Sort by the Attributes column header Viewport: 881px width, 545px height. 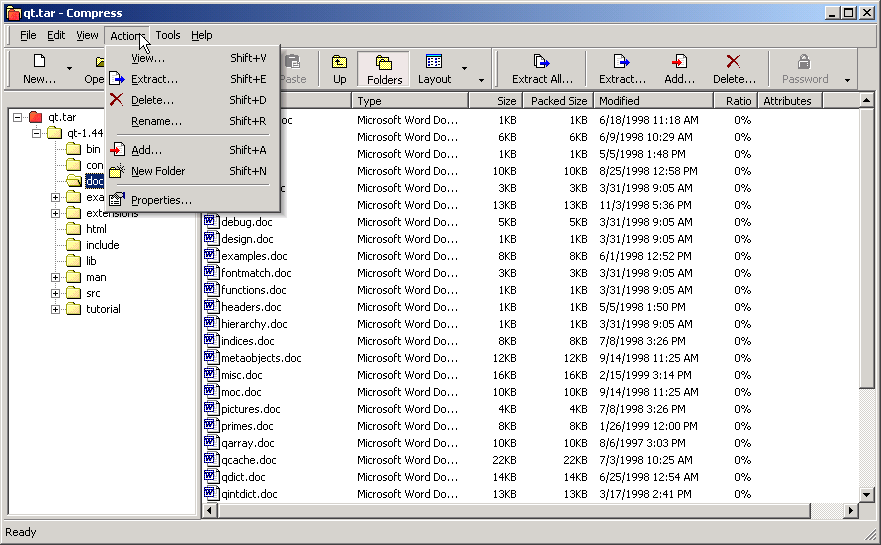pos(789,101)
